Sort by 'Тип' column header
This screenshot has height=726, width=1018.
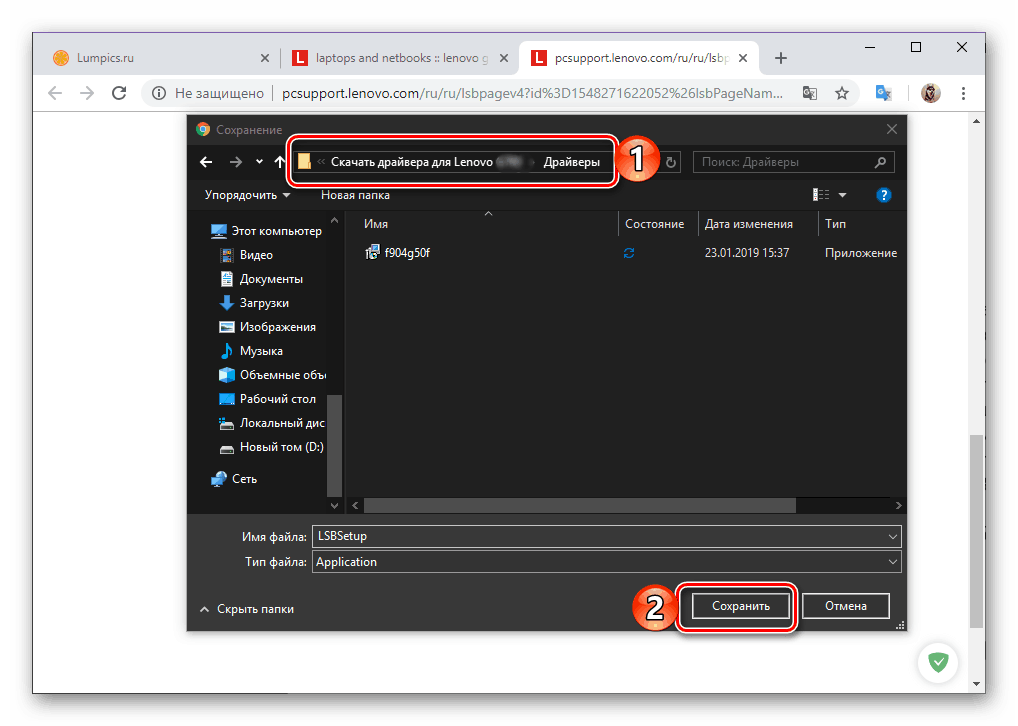(835, 223)
